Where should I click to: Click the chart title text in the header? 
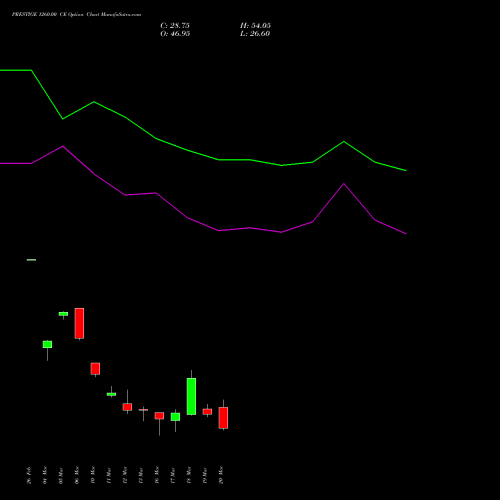[76, 15]
